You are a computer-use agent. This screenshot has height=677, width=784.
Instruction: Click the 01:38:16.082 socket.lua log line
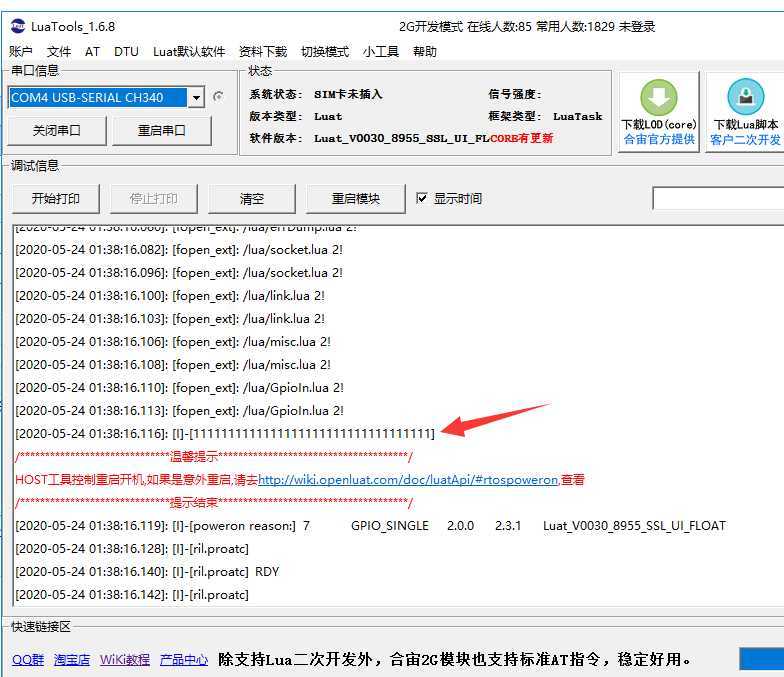[179, 250]
